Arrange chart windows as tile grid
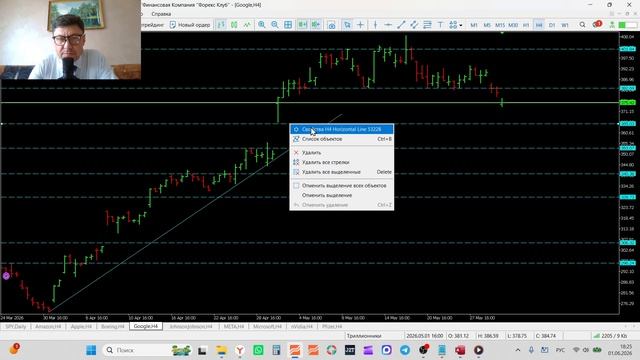Viewport: 640px width, 360px height. (x=288, y=25)
